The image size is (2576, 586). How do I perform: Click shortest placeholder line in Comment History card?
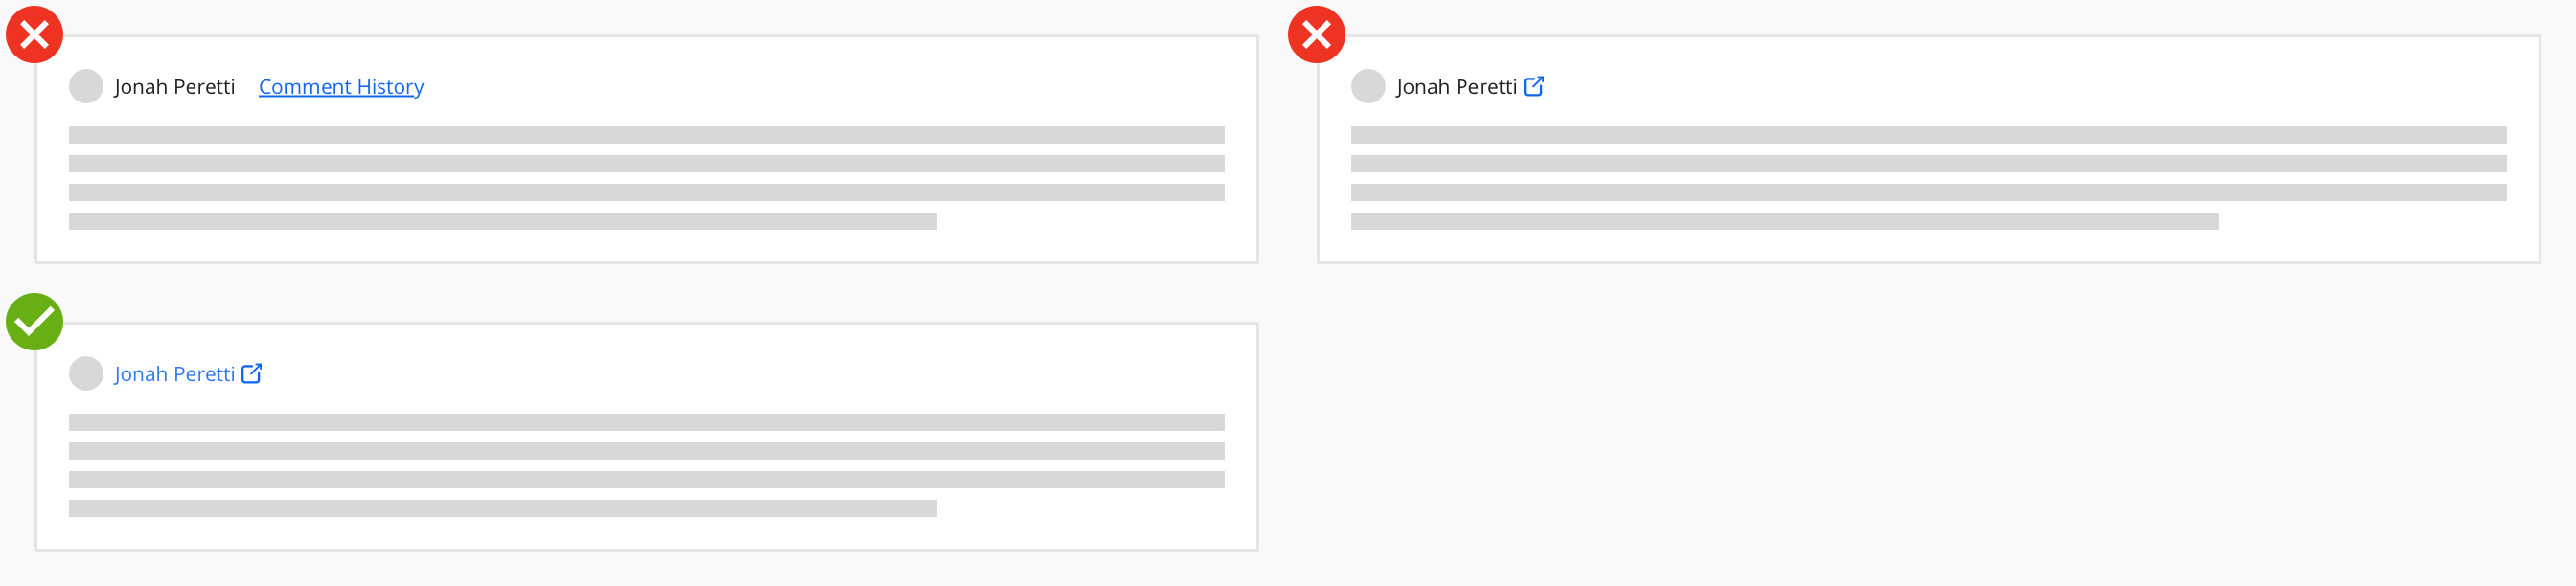point(502,221)
